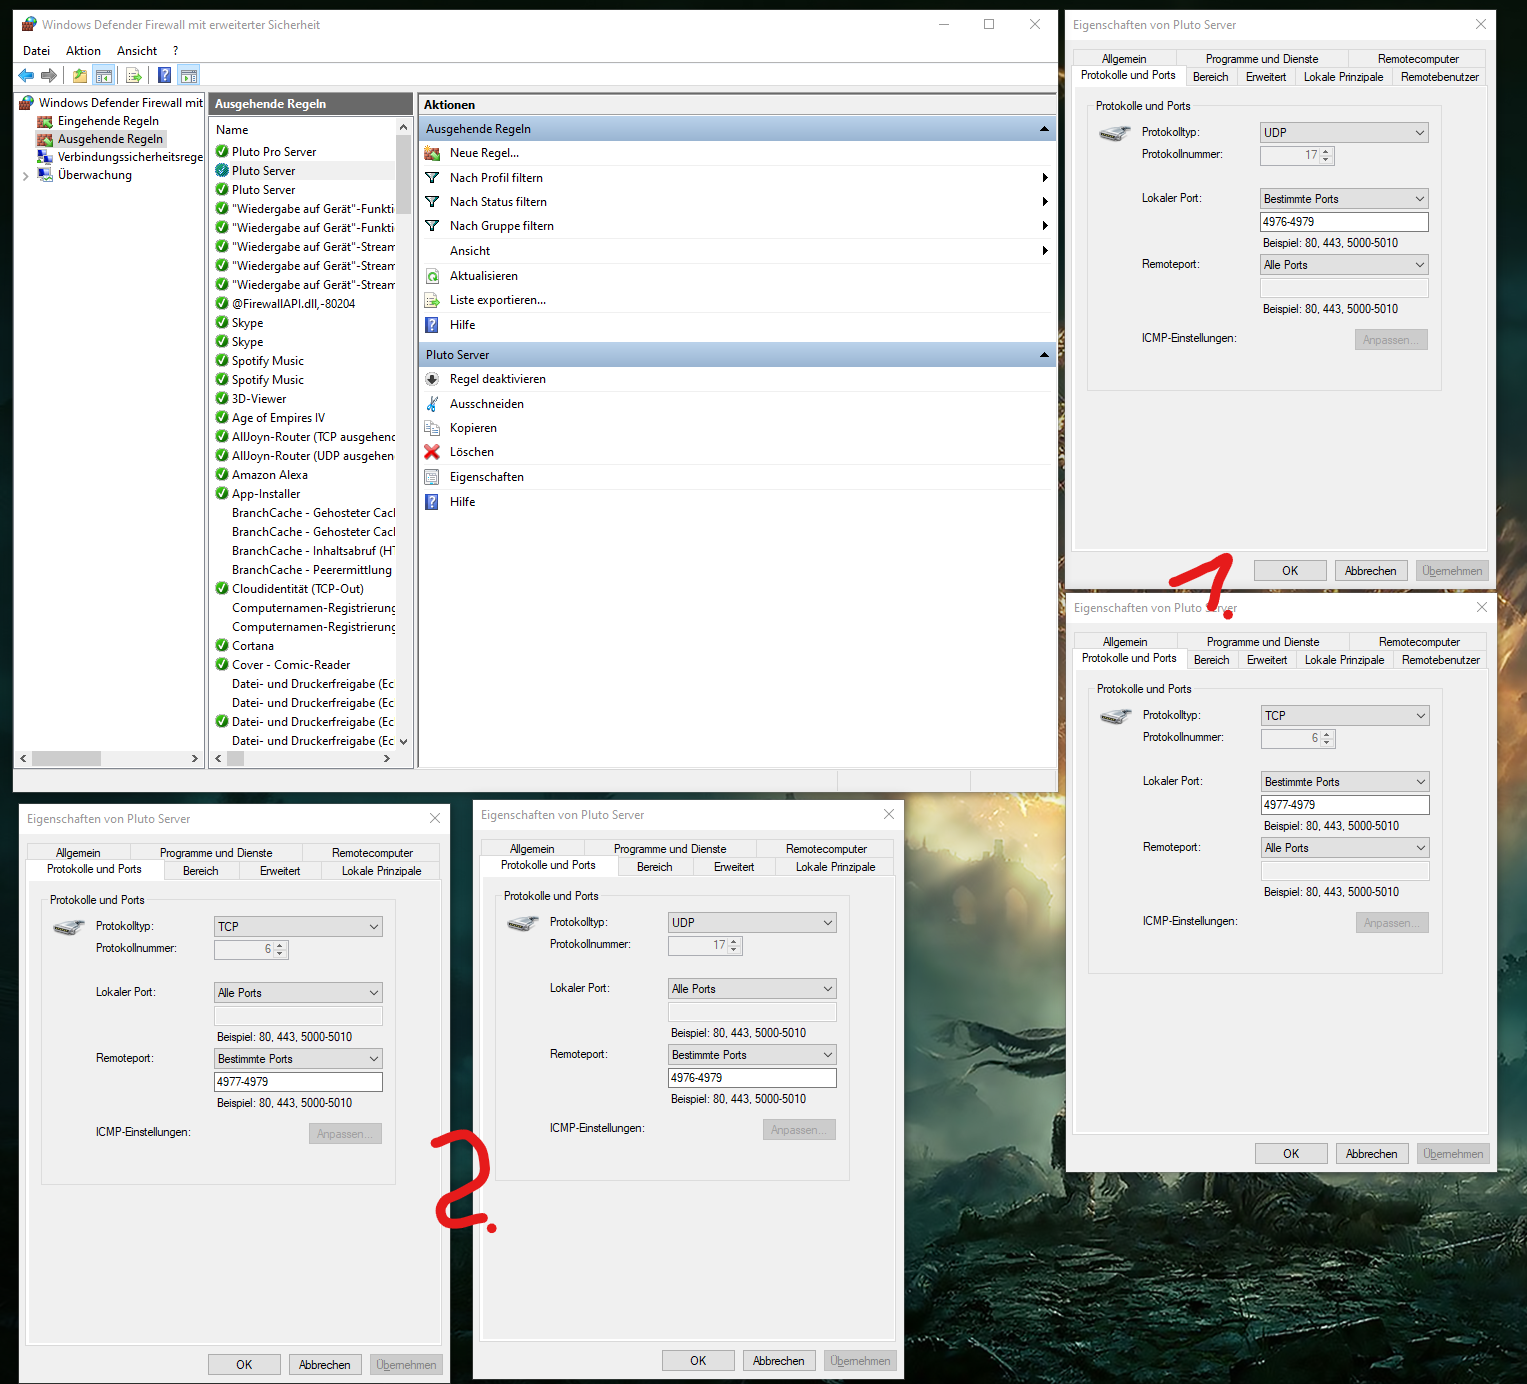Switch to Allgemein tab in remote-port 4977-4979 dialog

coord(78,853)
